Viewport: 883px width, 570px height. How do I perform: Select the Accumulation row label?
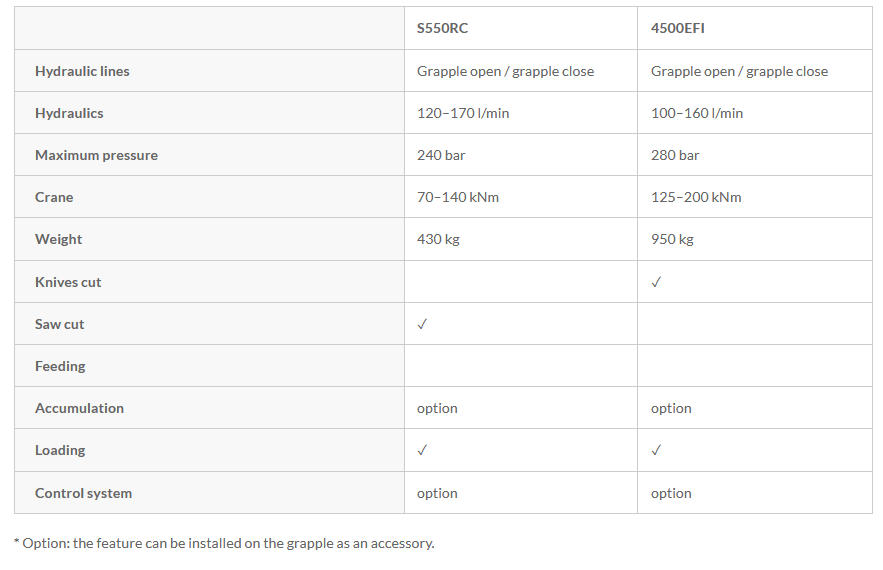(79, 408)
